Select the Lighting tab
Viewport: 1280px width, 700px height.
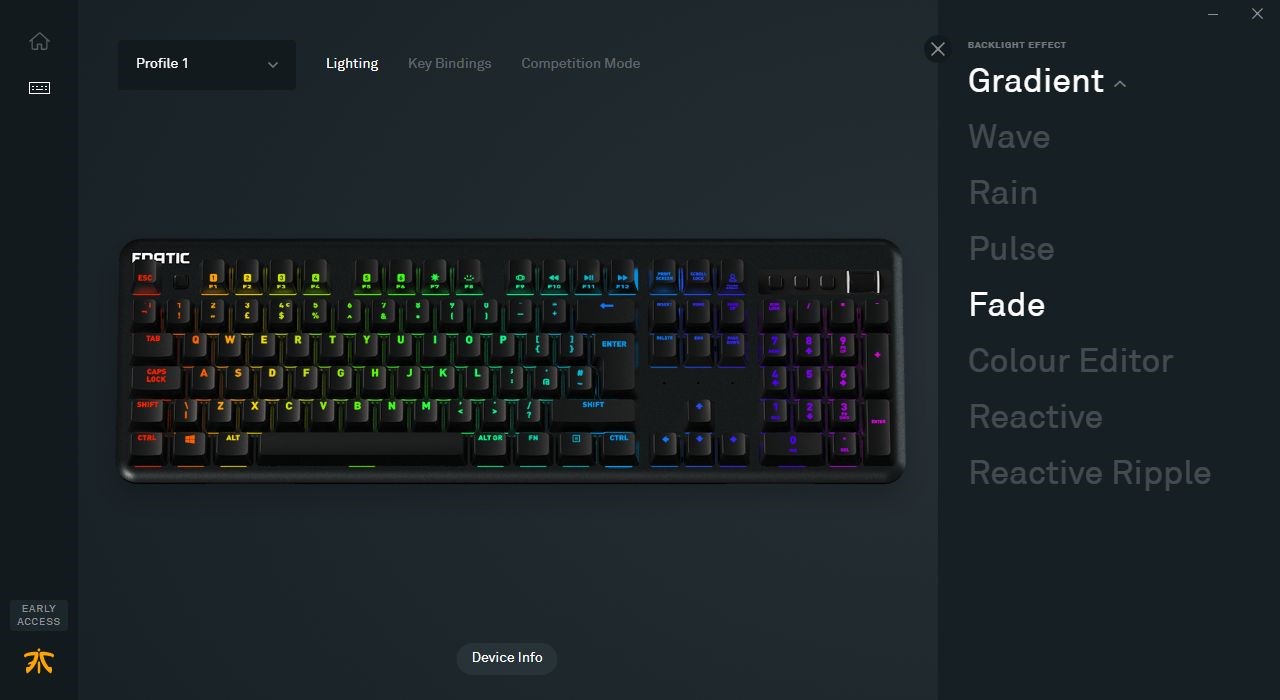(352, 63)
